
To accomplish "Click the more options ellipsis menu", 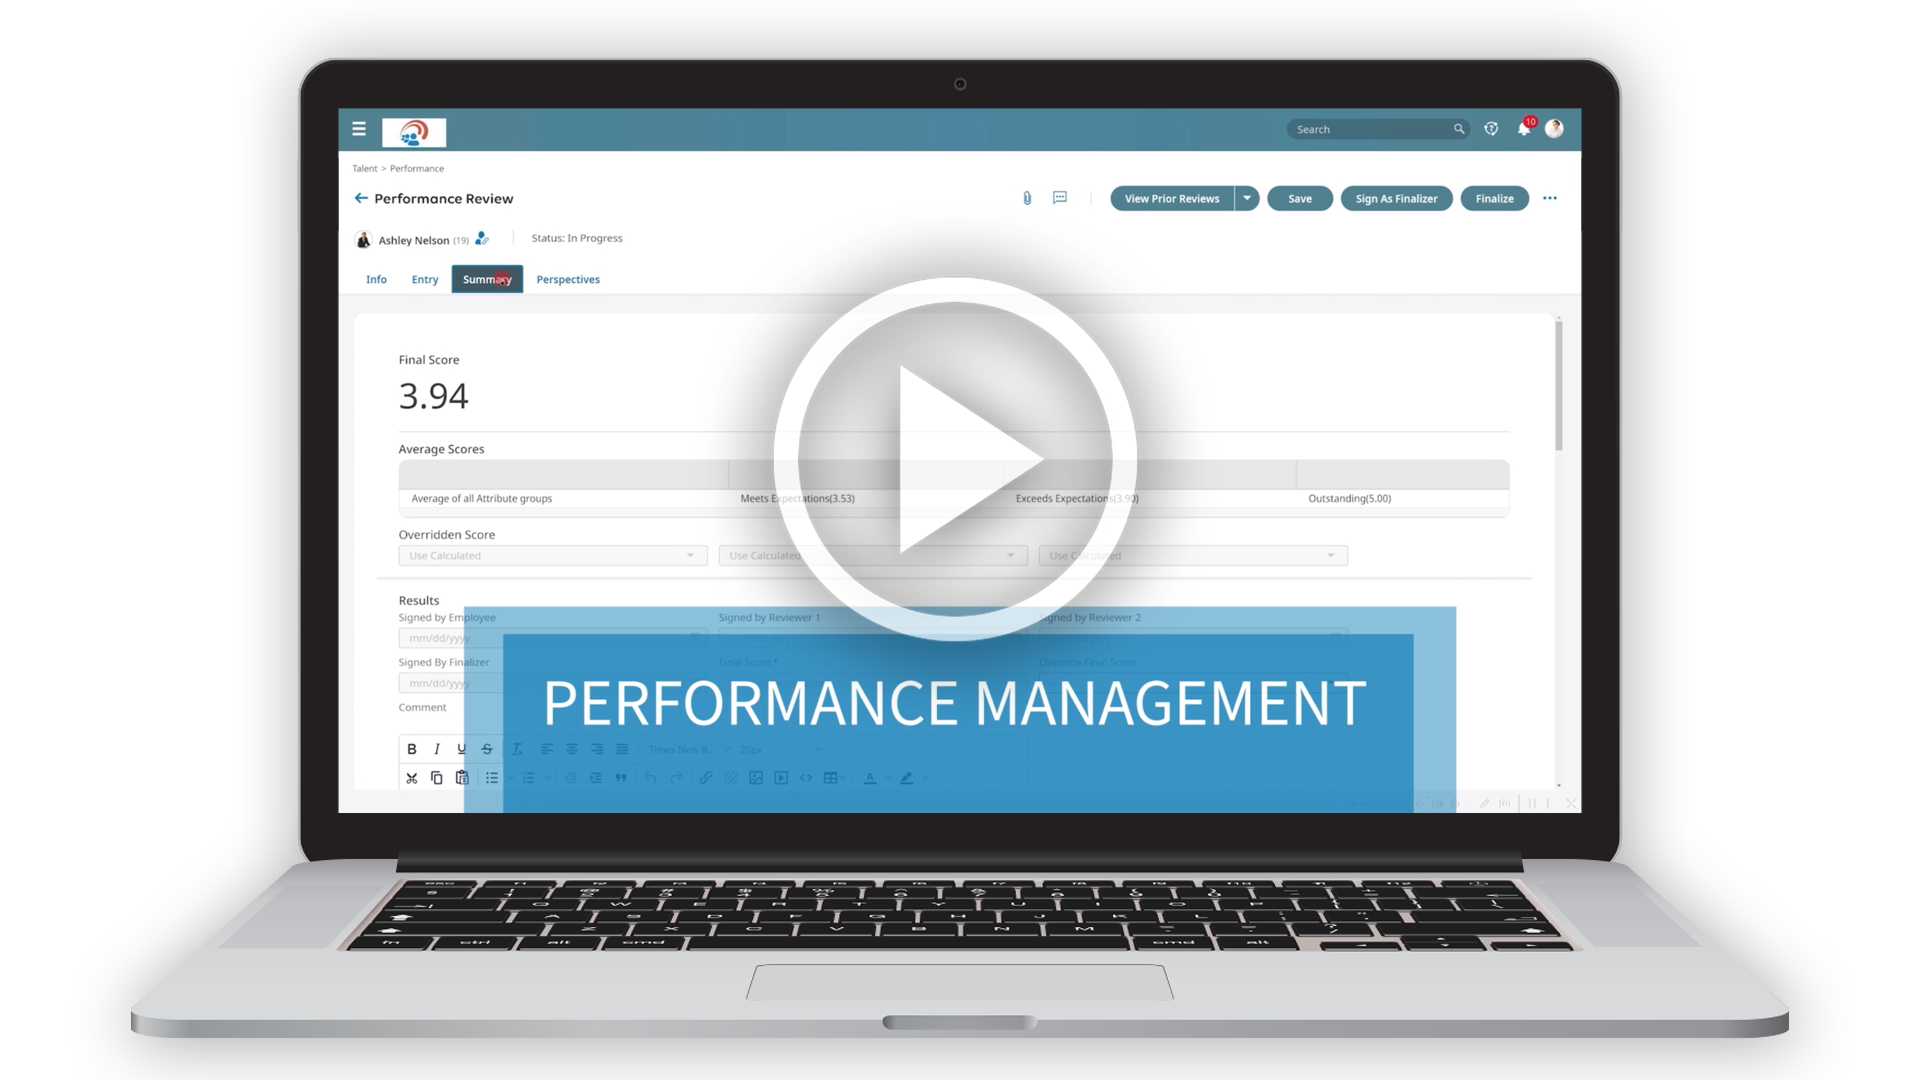I will click(1551, 198).
